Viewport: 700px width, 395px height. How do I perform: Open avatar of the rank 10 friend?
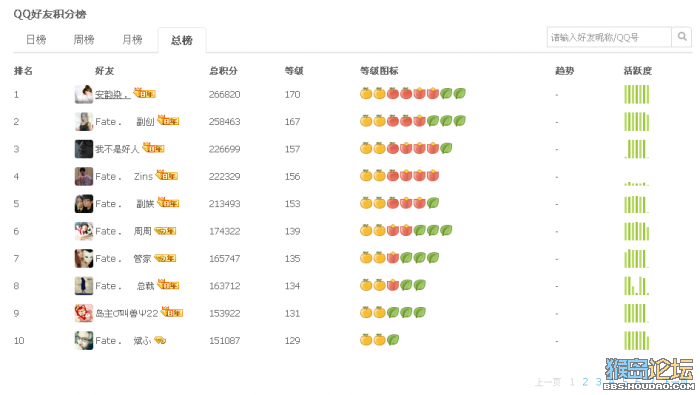point(84,341)
